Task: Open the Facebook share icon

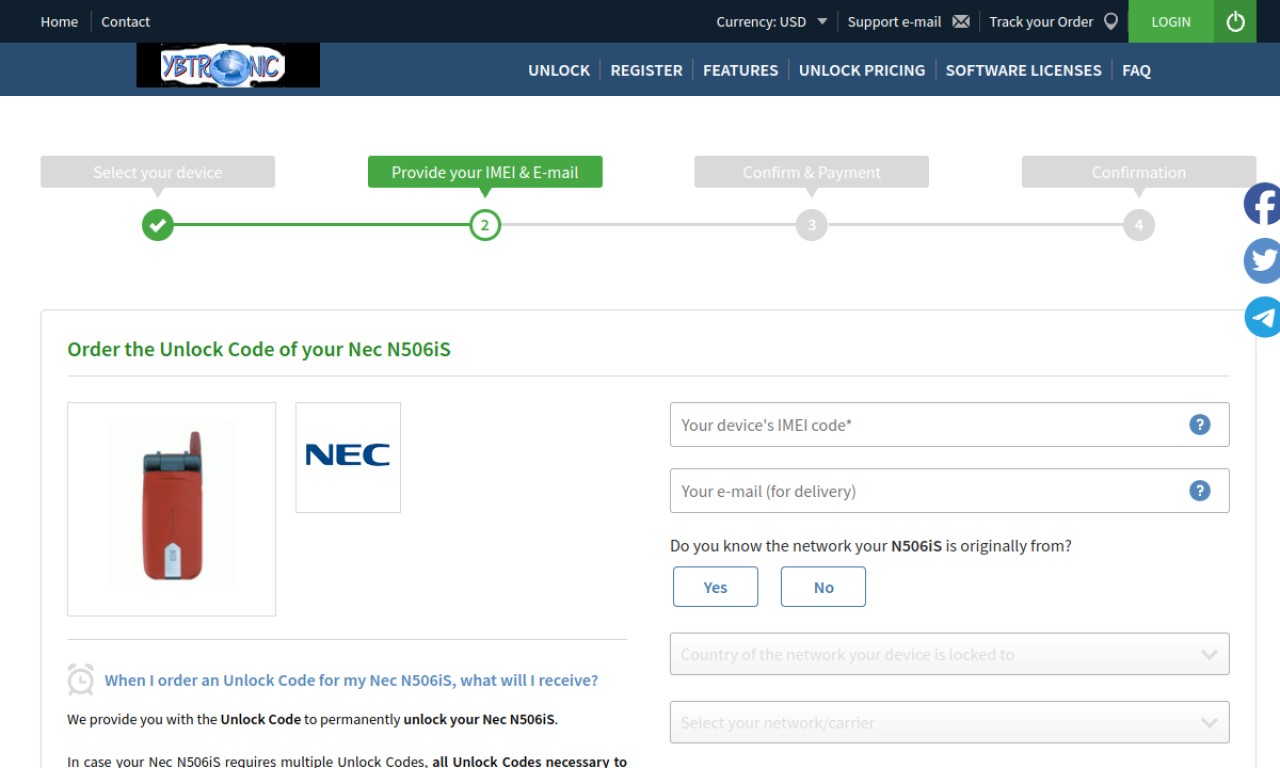Action: coord(1262,204)
